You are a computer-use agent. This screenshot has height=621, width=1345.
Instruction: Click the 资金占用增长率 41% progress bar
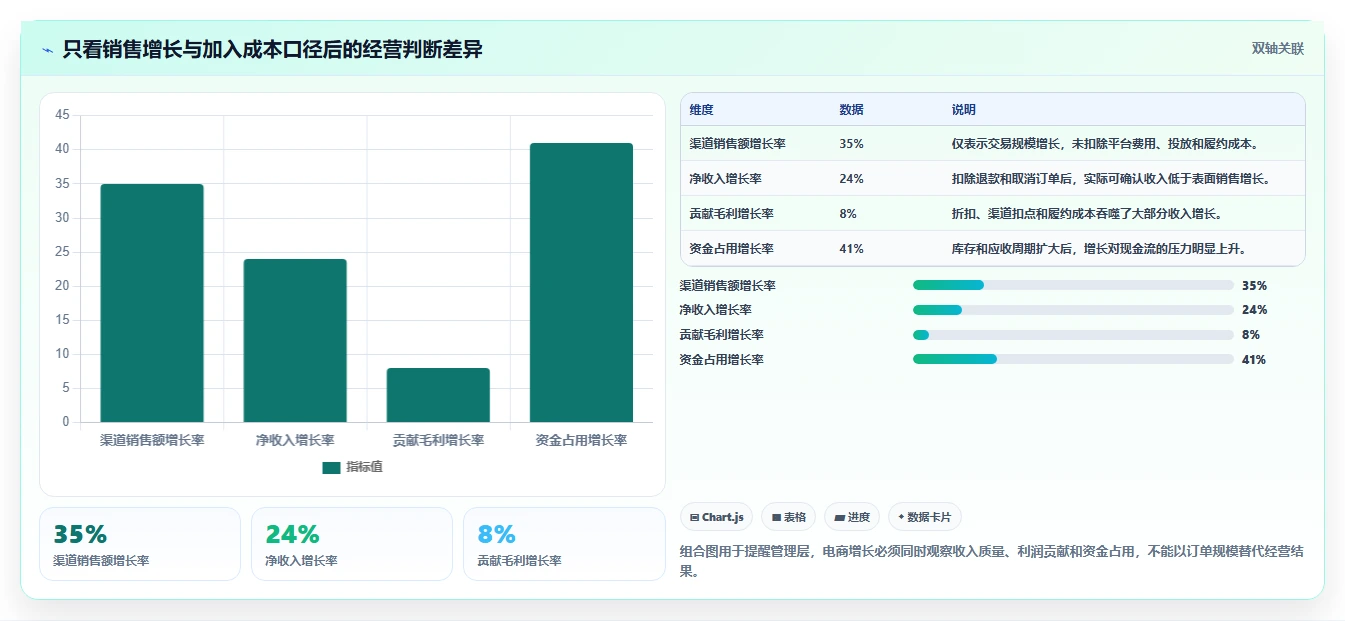(1073, 359)
